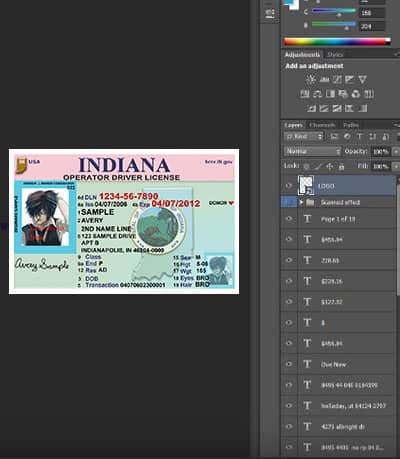Lock transparent pixels of layer

click(x=307, y=166)
